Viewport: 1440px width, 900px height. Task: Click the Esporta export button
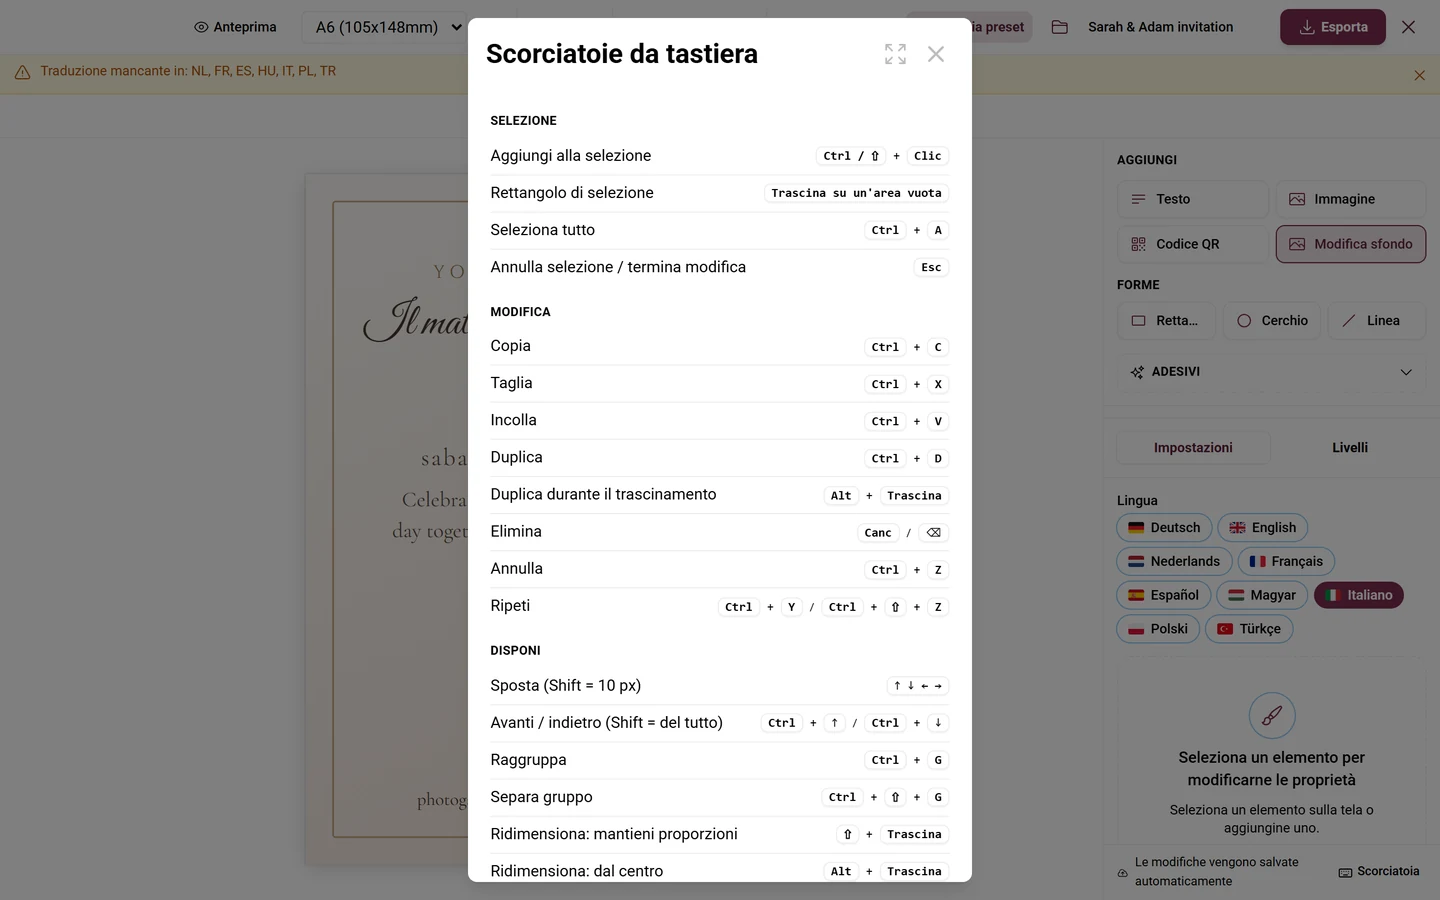click(1333, 27)
